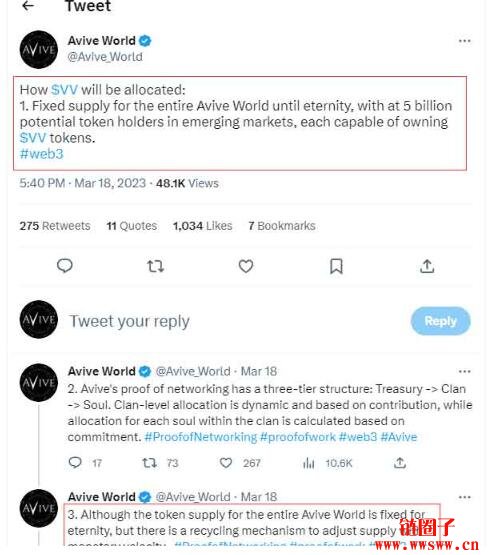Click the #web3 hashtag in main tweet

pos(42,154)
